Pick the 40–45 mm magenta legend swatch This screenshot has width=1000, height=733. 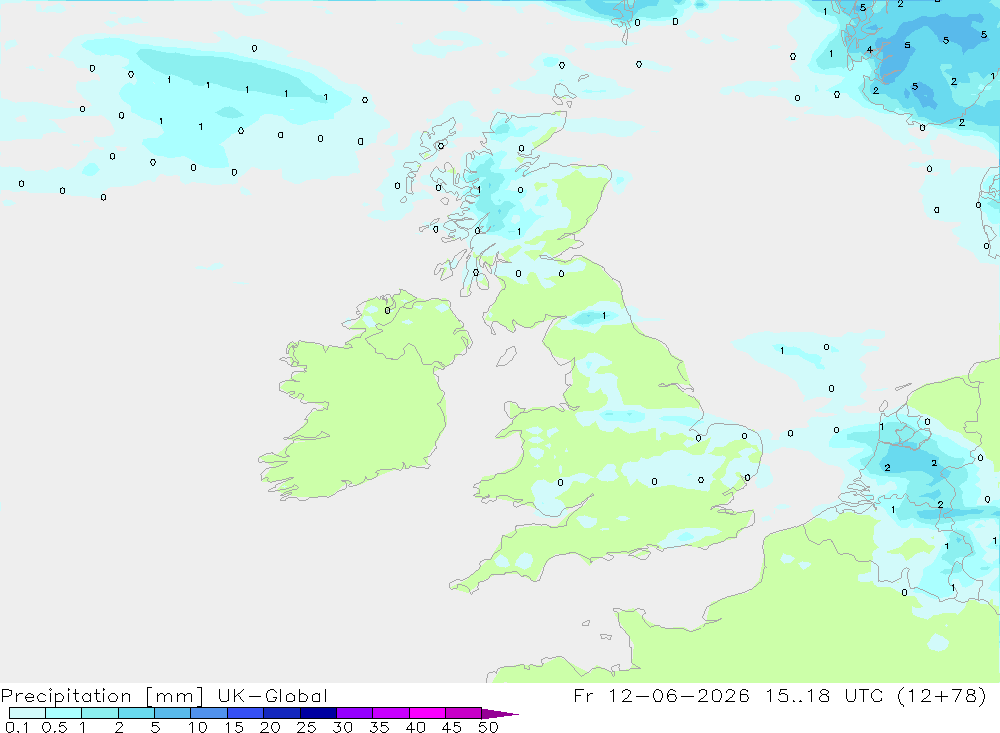pos(427,713)
